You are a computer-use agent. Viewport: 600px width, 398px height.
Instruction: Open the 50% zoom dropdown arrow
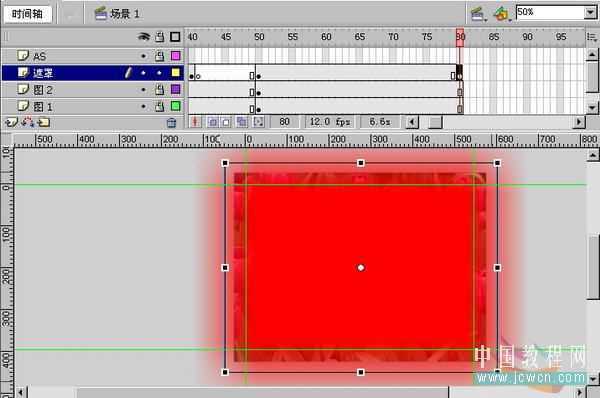point(590,12)
